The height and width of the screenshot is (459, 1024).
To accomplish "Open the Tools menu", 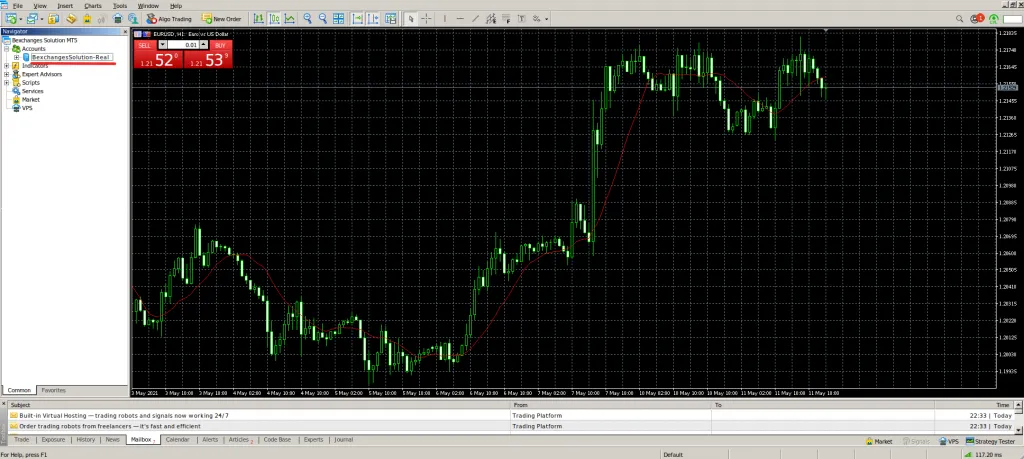I will point(120,5).
